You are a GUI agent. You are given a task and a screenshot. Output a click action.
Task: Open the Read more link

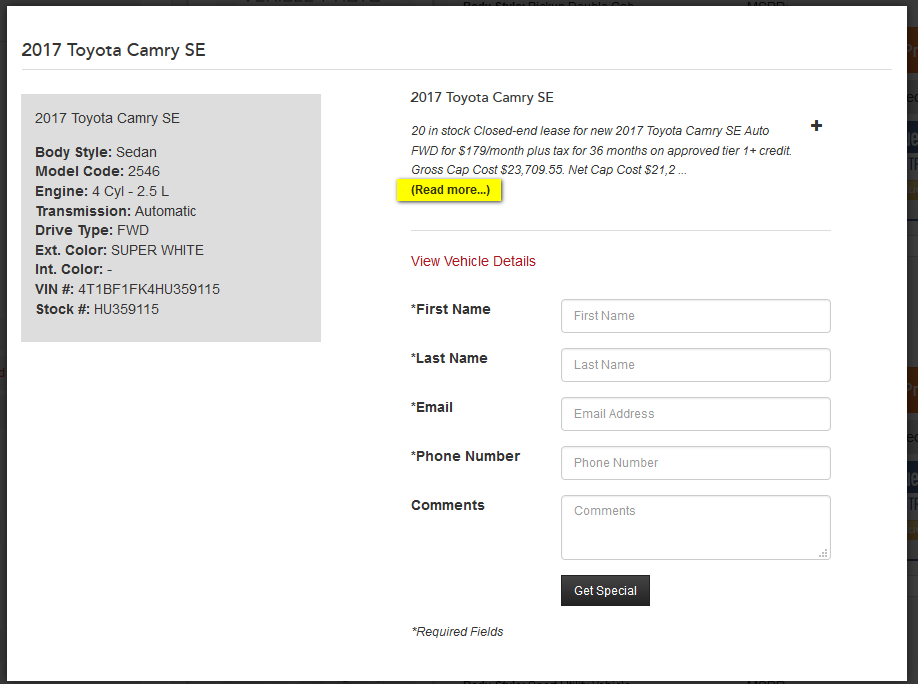tap(450, 190)
